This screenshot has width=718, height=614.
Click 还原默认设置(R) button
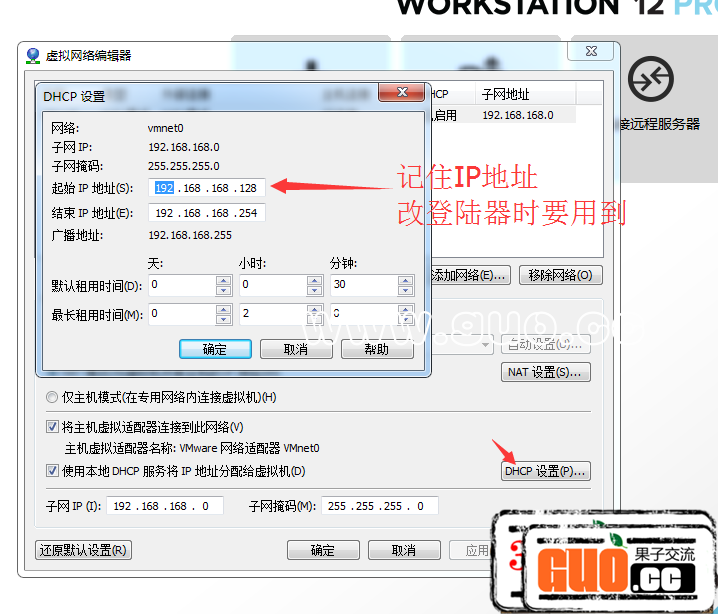83,550
